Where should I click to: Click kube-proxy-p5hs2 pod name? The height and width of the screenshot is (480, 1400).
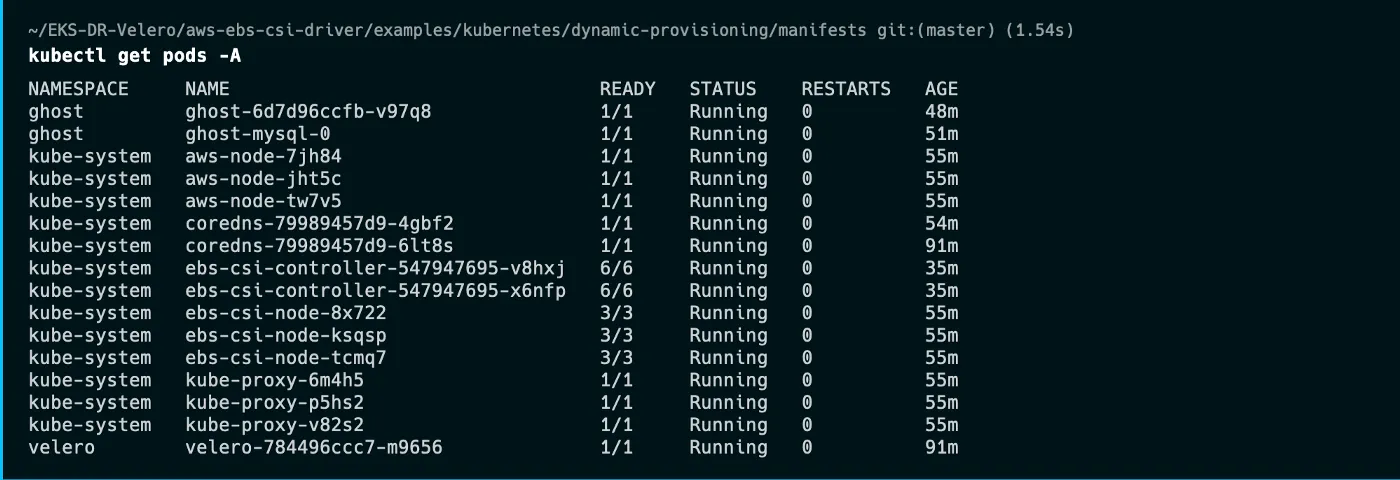pyautogui.click(x=274, y=402)
